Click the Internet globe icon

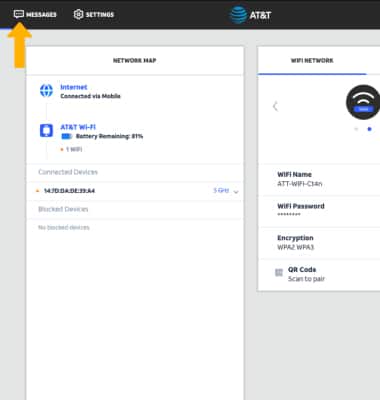pyautogui.click(x=46, y=90)
